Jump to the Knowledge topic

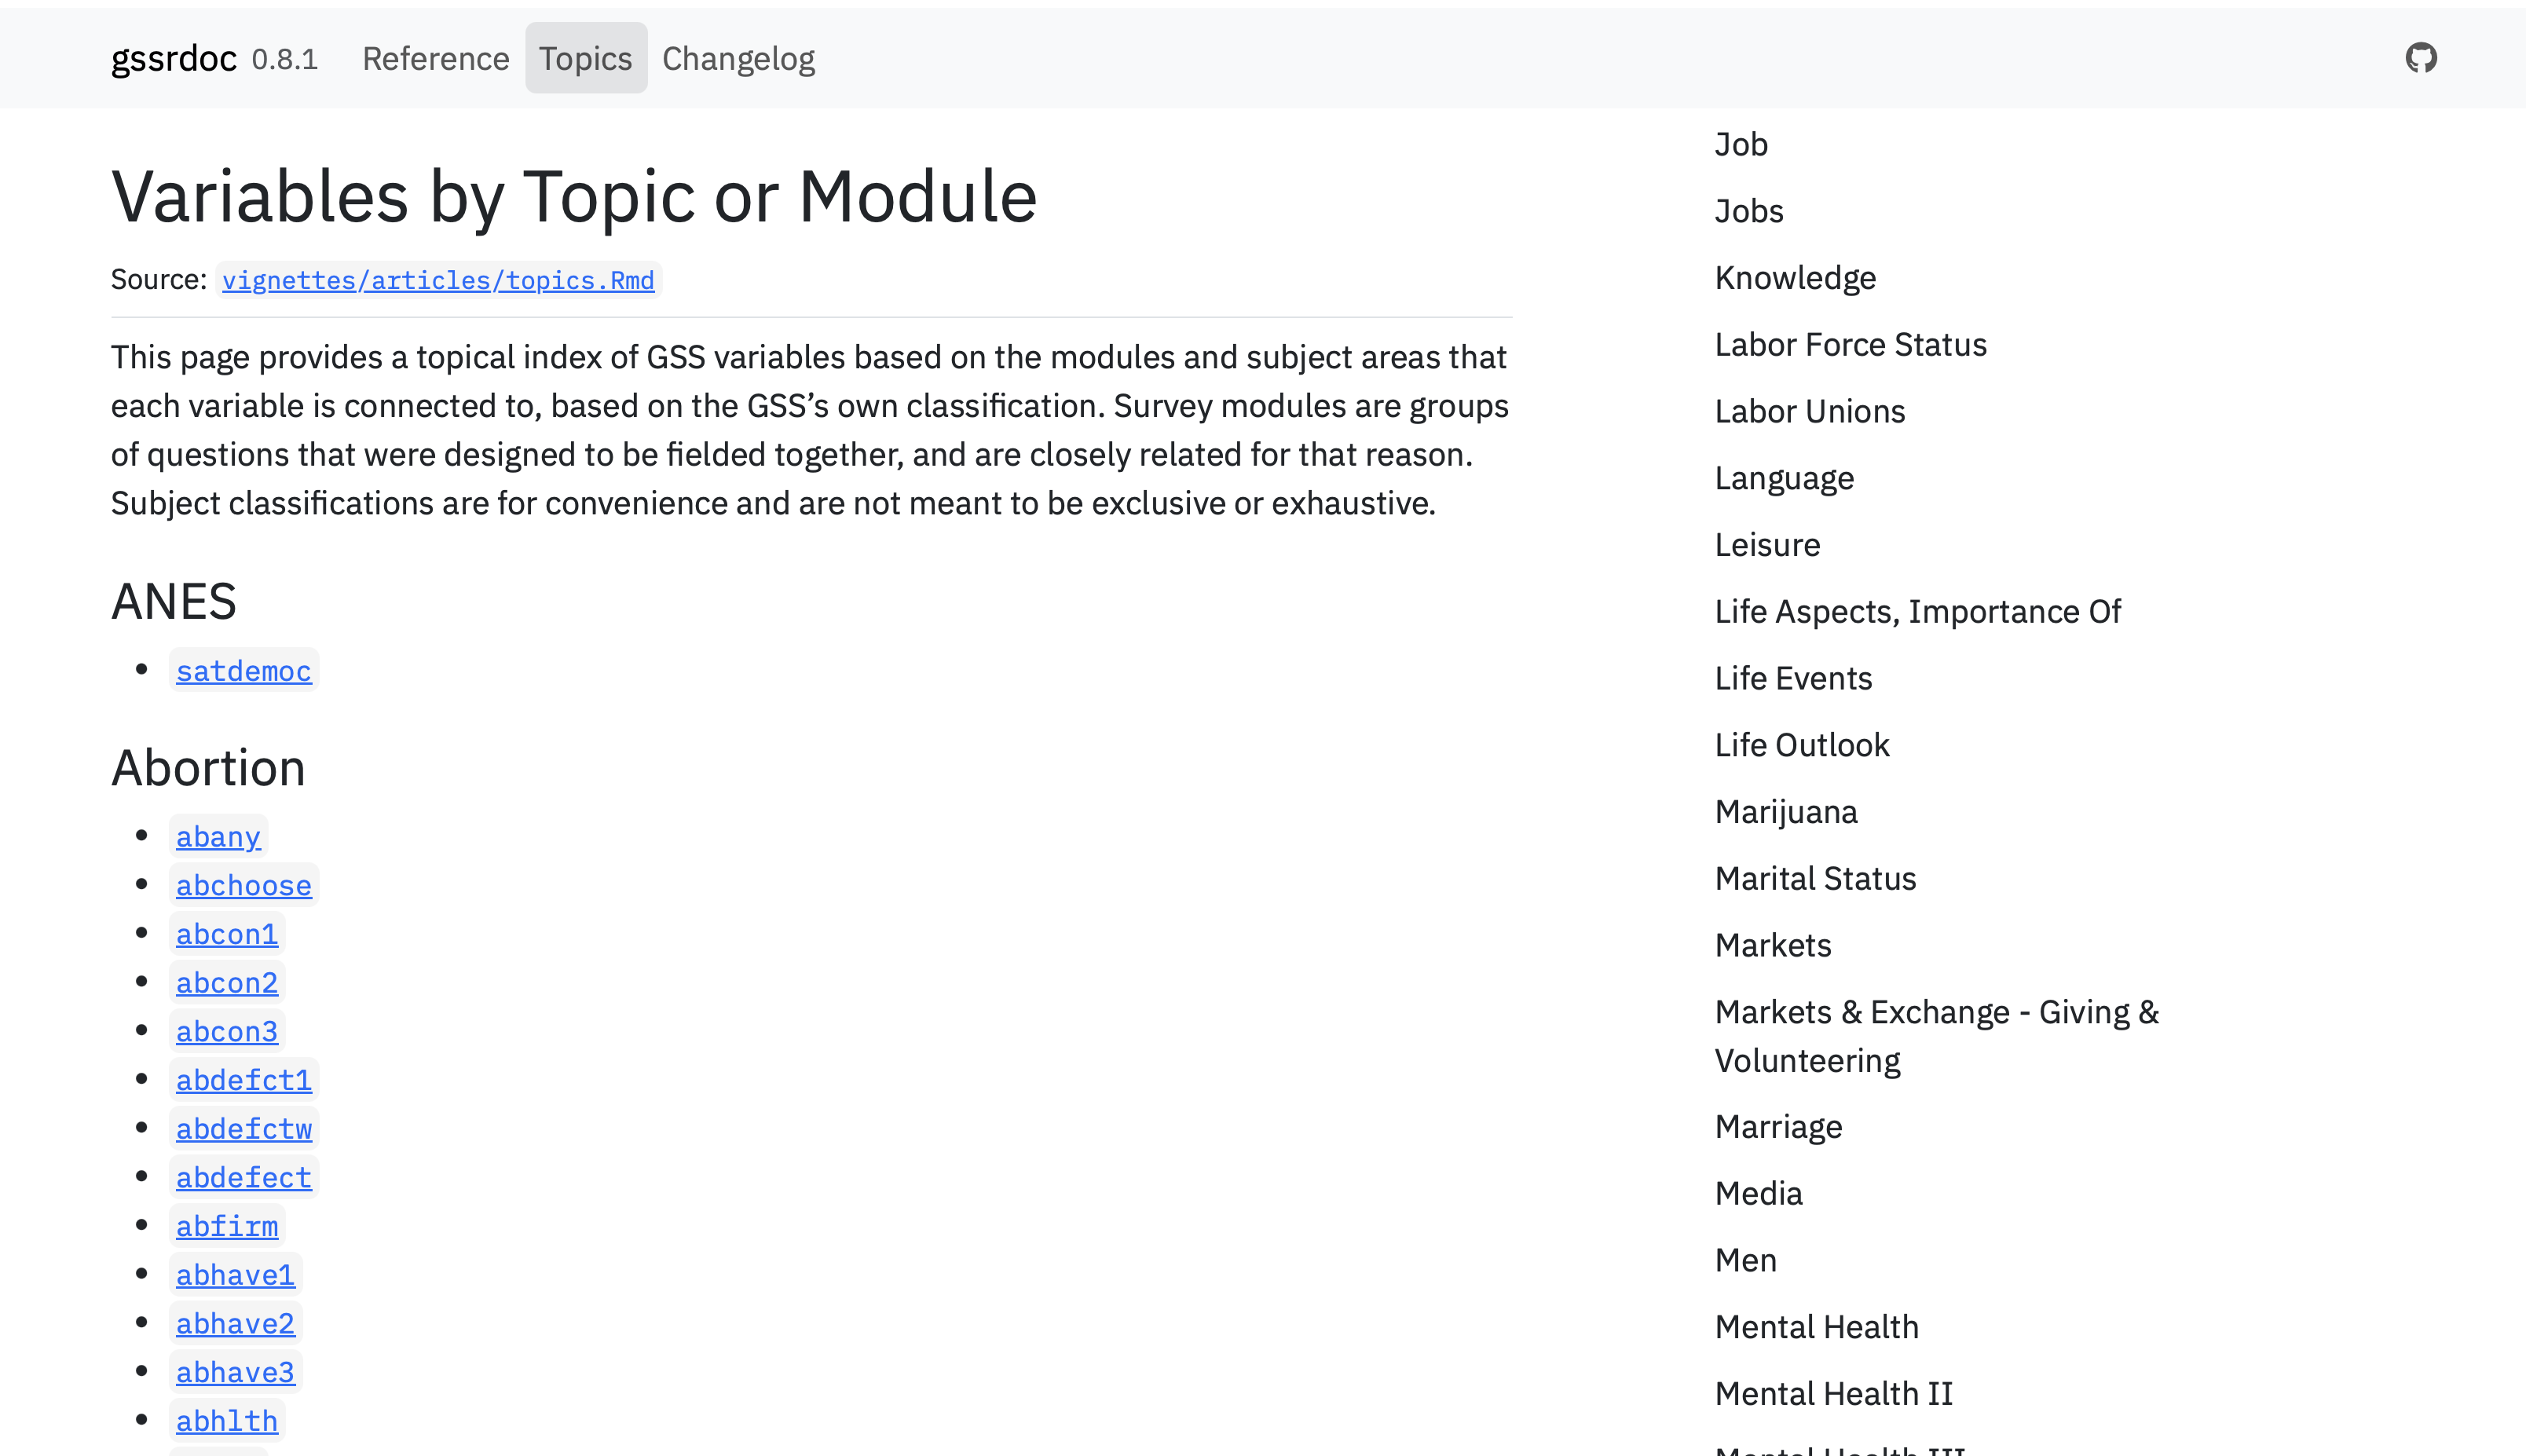click(x=1795, y=277)
